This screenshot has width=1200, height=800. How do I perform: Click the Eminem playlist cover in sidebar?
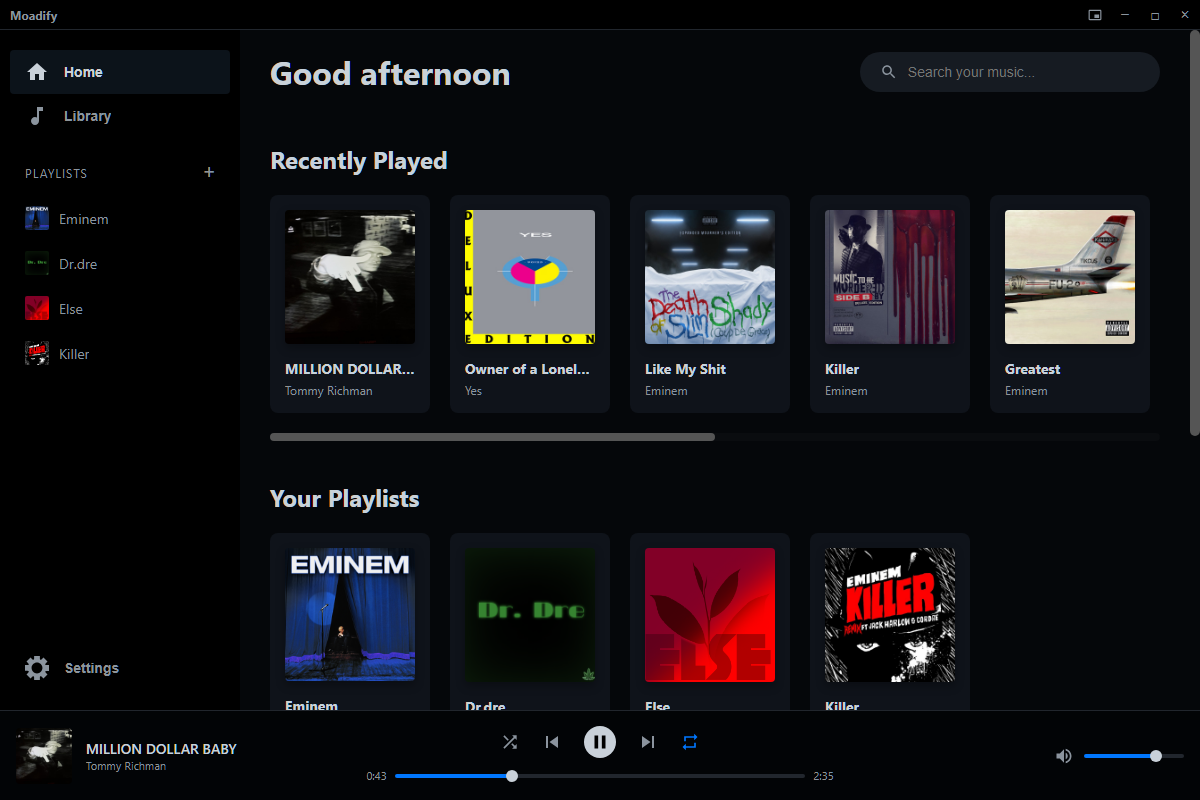click(37, 219)
